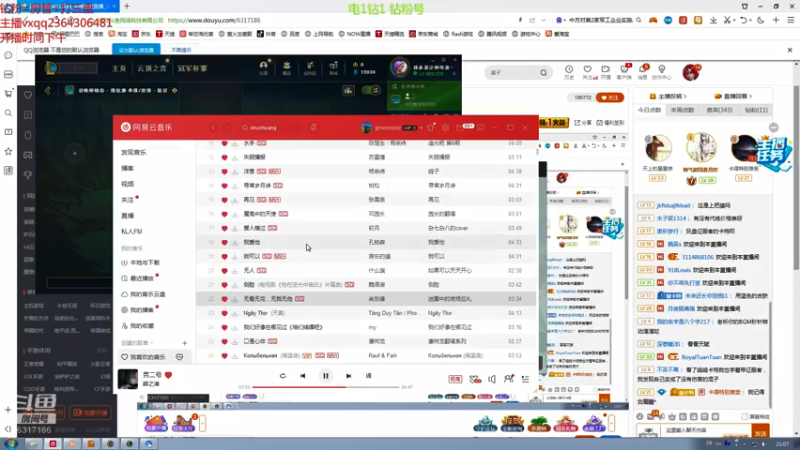
Task: Toggle the heart on song 无人
Action: tap(224, 270)
